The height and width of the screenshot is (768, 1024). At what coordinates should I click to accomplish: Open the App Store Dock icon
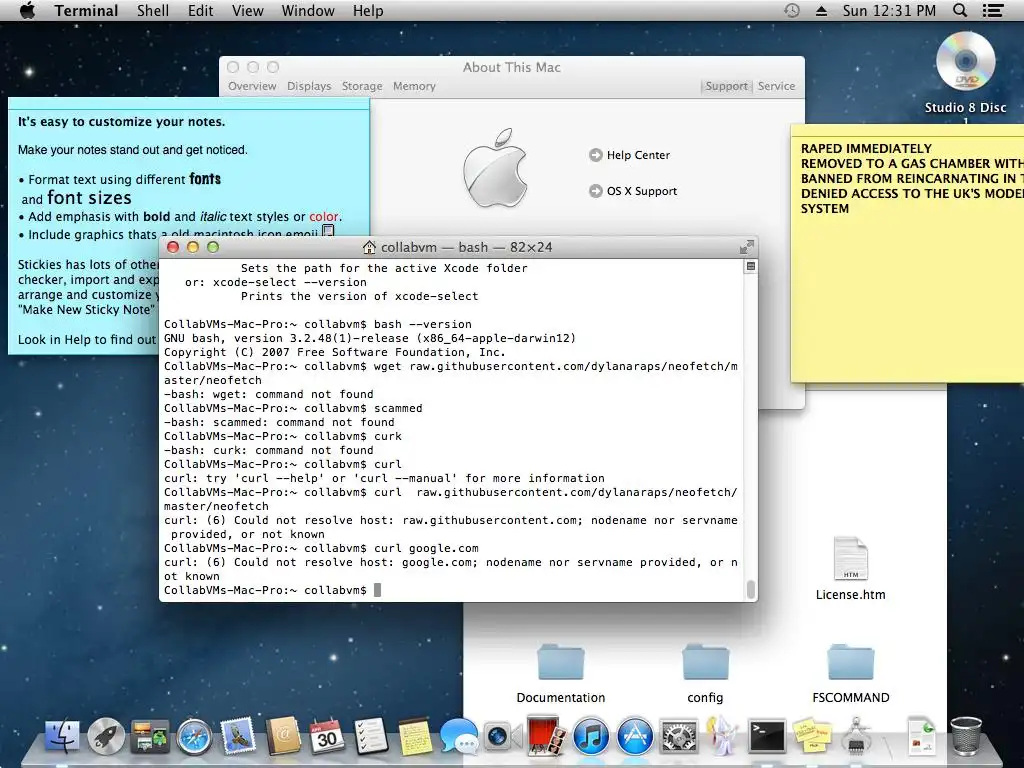click(635, 736)
